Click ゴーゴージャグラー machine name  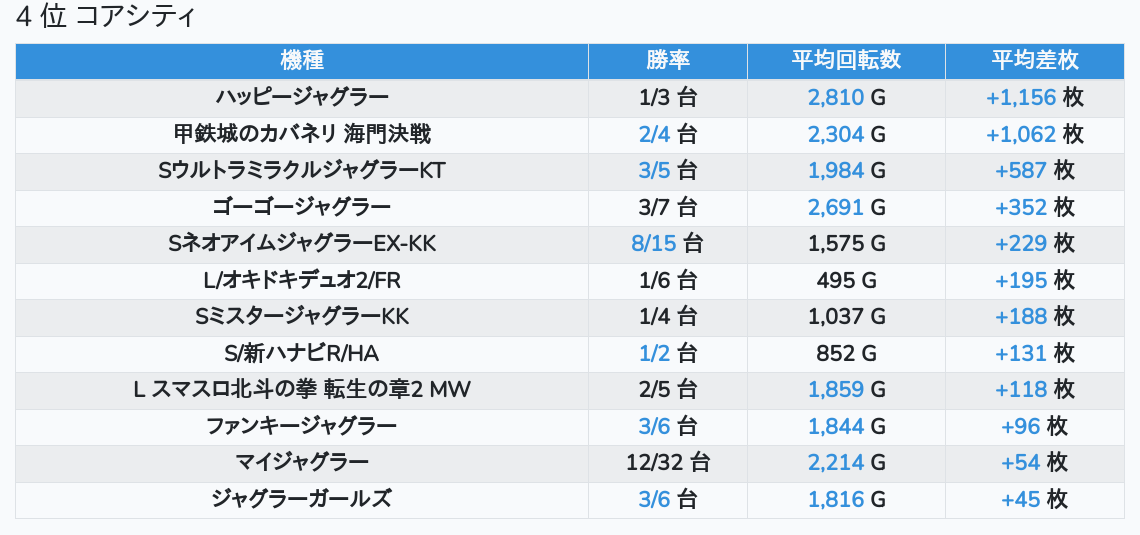302,208
